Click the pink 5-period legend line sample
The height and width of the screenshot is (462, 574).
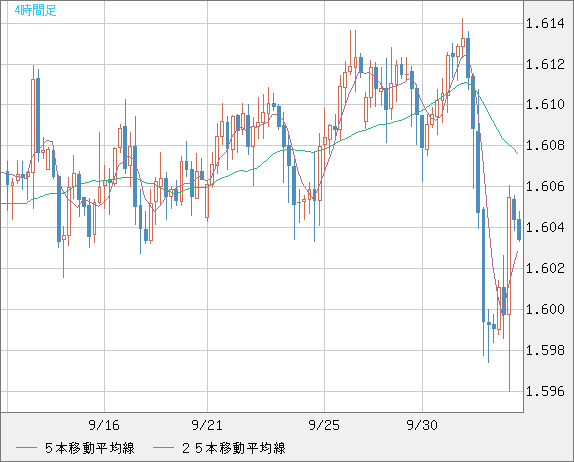click(x=26, y=448)
